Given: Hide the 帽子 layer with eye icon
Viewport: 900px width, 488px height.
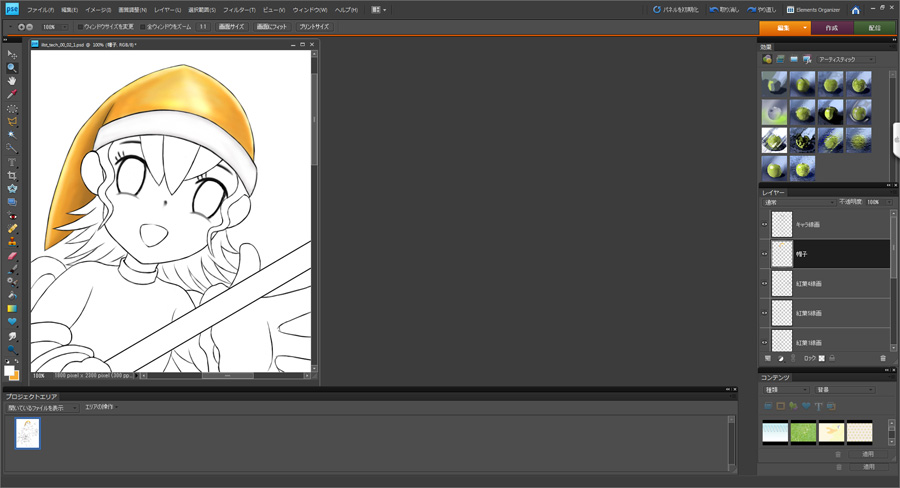Looking at the screenshot, I should point(765,254).
